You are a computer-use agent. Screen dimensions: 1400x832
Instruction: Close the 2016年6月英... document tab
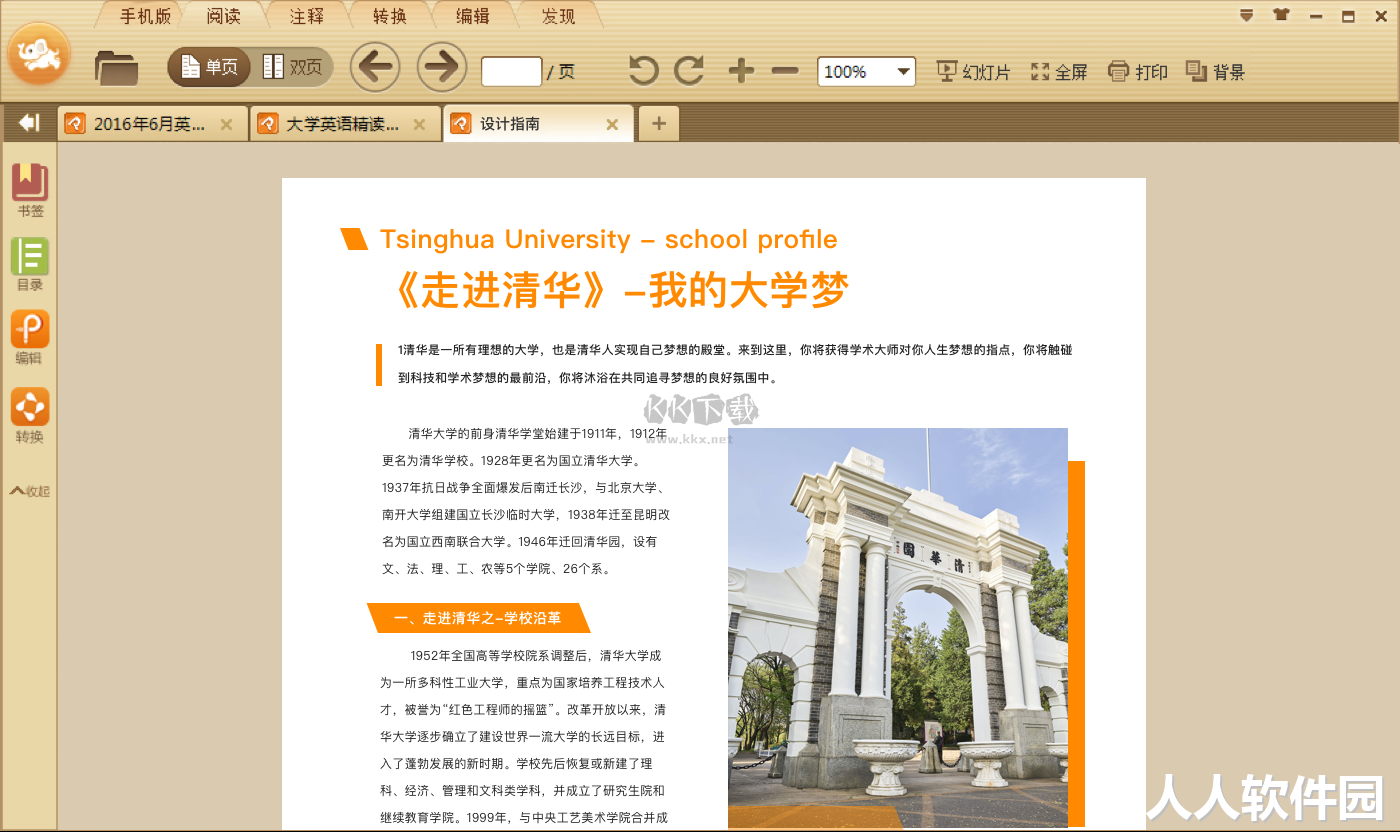click(x=226, y=125)
